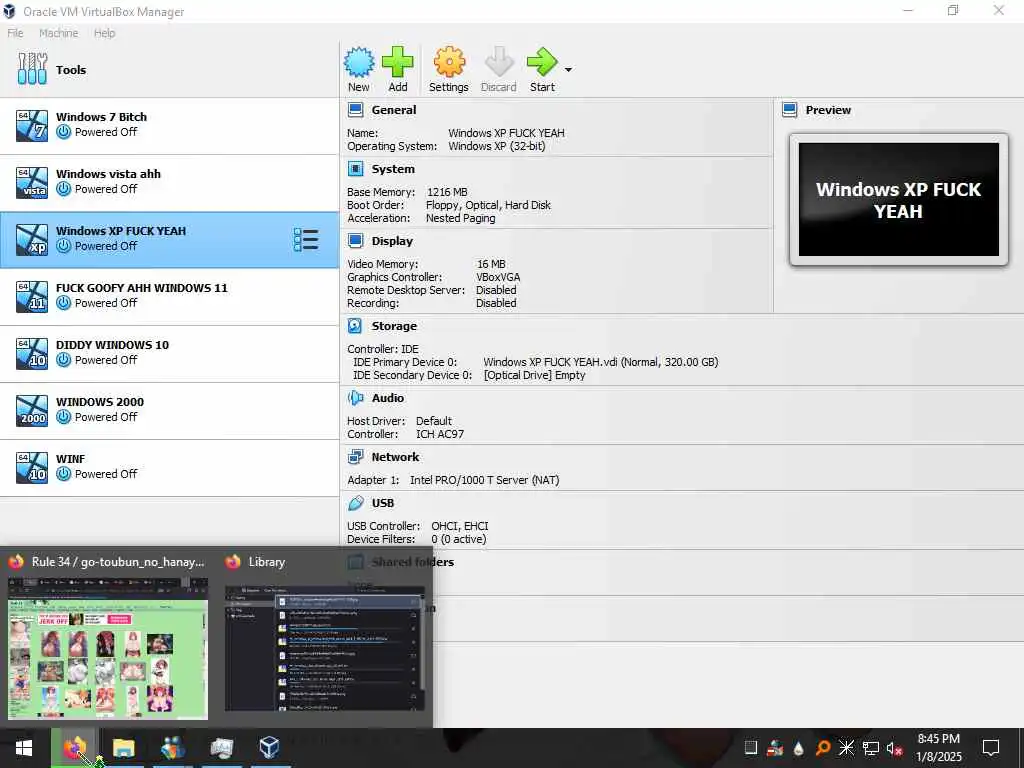The image size is (1024, 768).
Task: Open the Network section header
Action: [x=395, y=456]
